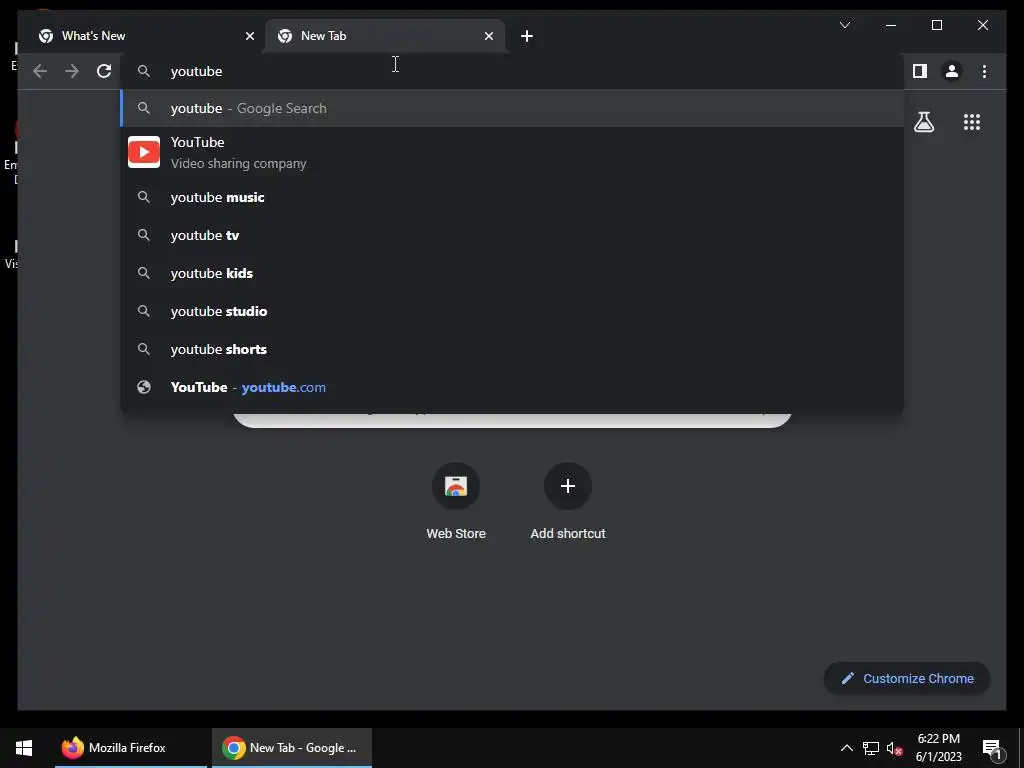This screenshot has width=1024, height=768.
Task: Click the magnifier icon in address bar
Action: [144, 71]
